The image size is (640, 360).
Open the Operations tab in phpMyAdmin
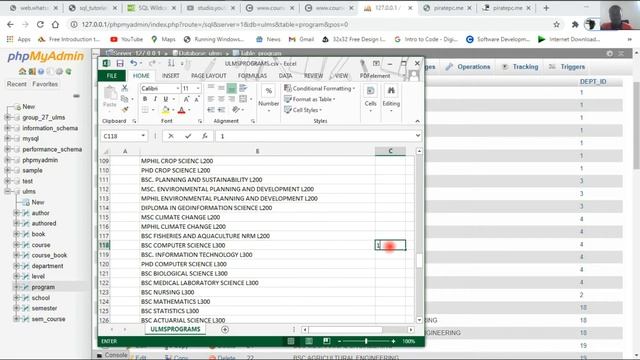pyautogui.click(x=468, y=67)
